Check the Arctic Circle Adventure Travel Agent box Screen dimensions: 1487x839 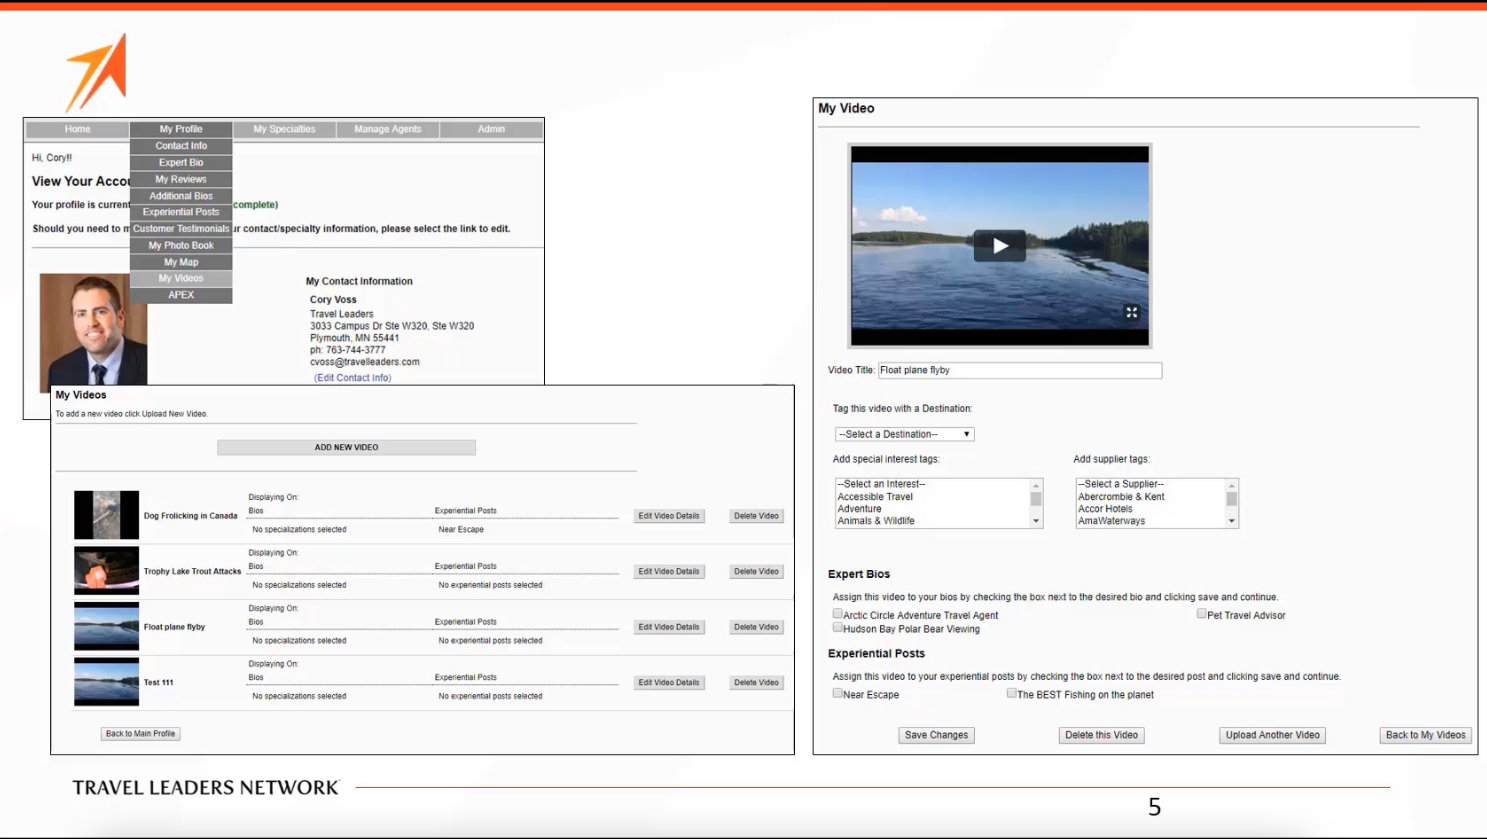(x=838, y=614)
